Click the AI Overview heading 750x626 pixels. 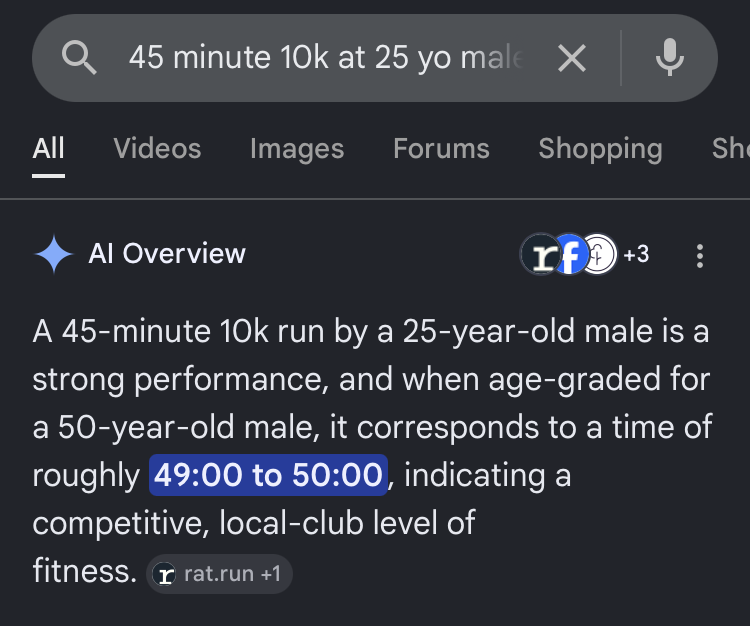(x=167, y=253)
